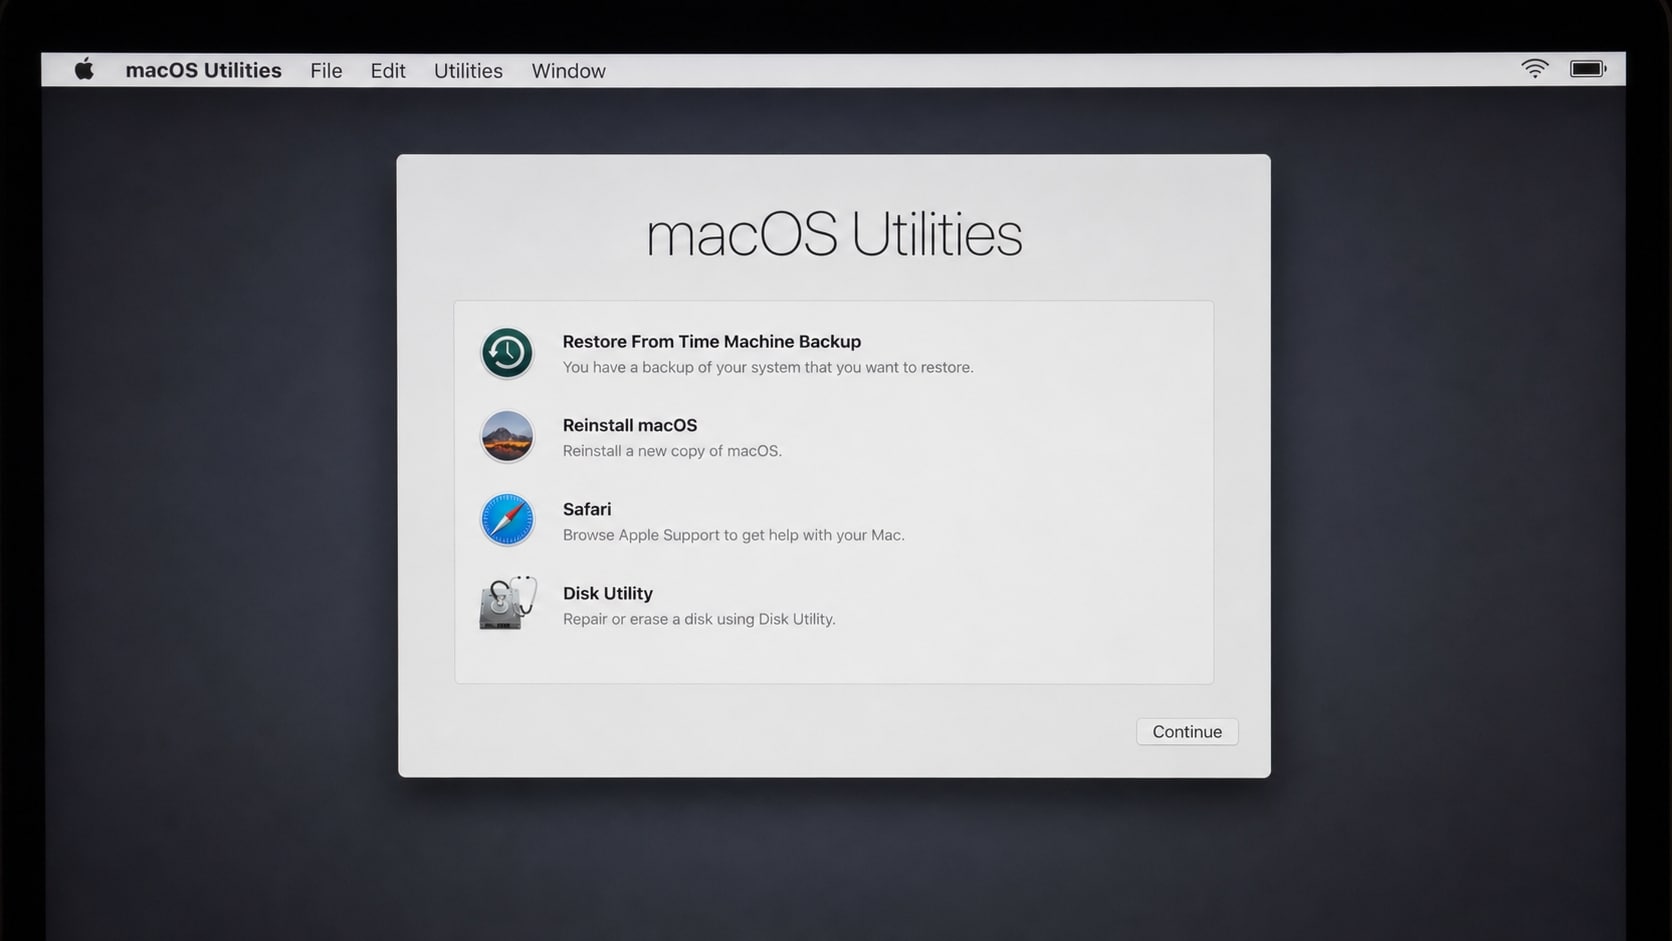Open the File menu
Image resolution: width=1672 pixels, height=941 pixels.
(x=326, y=71)
